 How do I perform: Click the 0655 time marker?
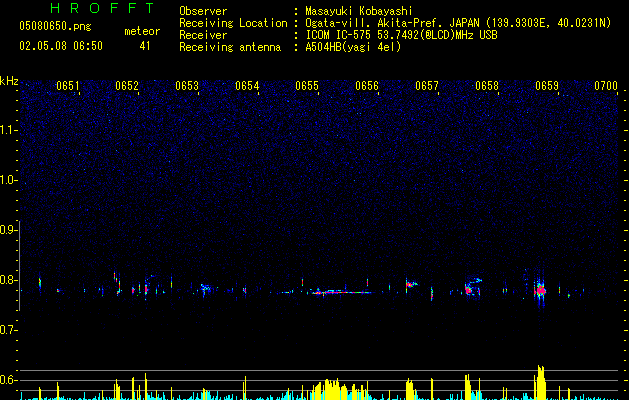click(307, 86)
